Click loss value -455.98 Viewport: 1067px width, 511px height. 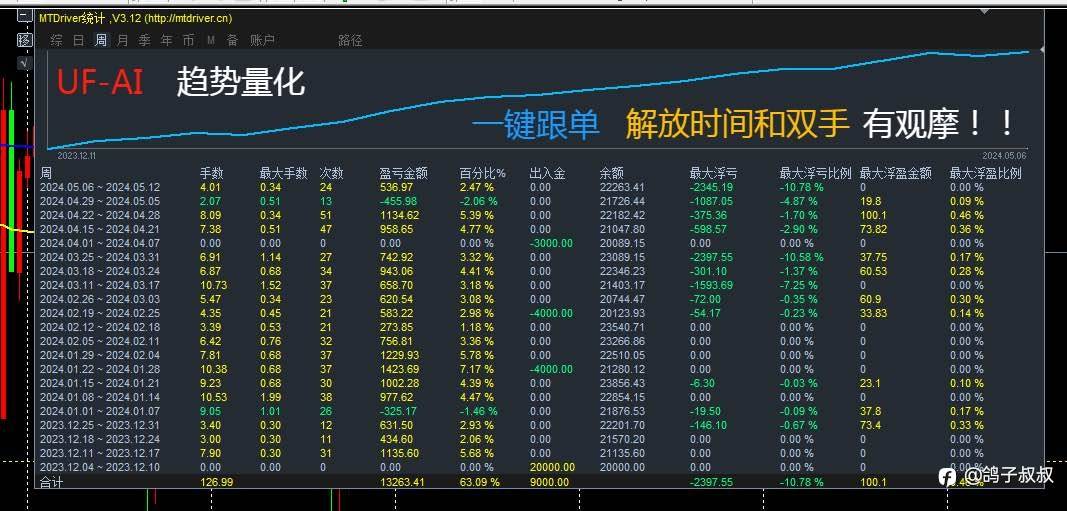tap(399, 201)
